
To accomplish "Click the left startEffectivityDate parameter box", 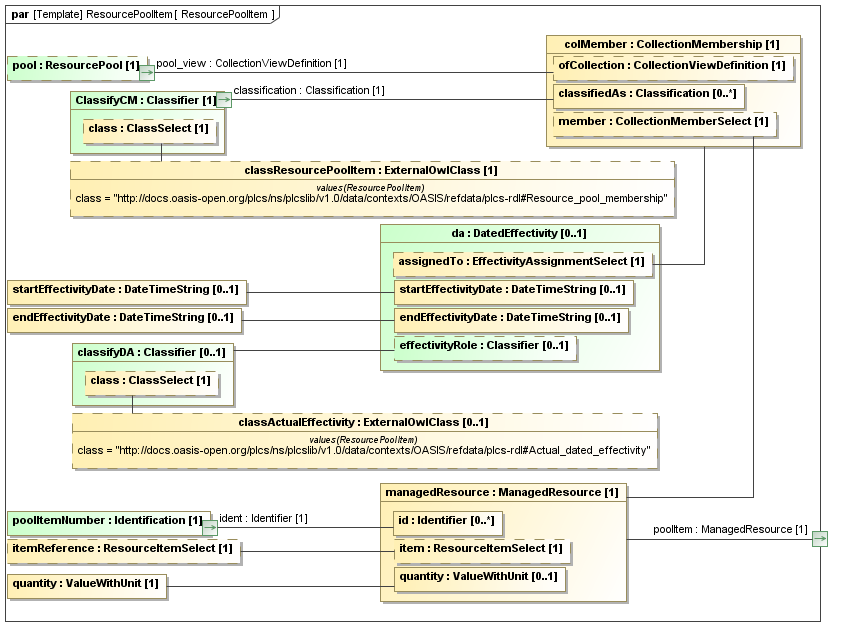I will tap(127, 291).
